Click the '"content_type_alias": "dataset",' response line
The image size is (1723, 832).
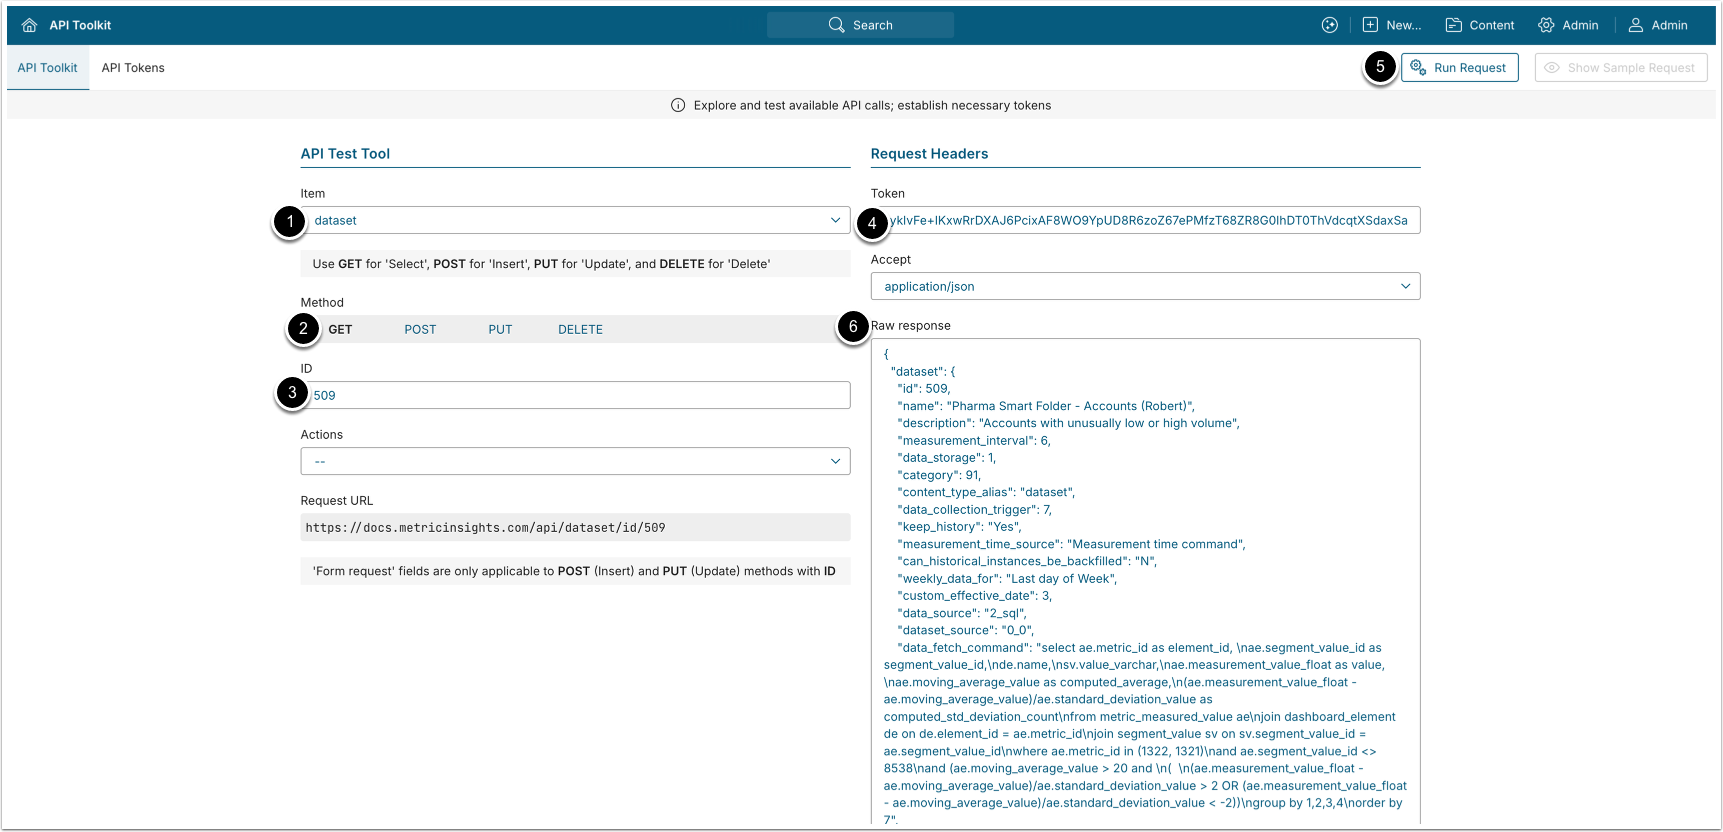tap(986, 492)
